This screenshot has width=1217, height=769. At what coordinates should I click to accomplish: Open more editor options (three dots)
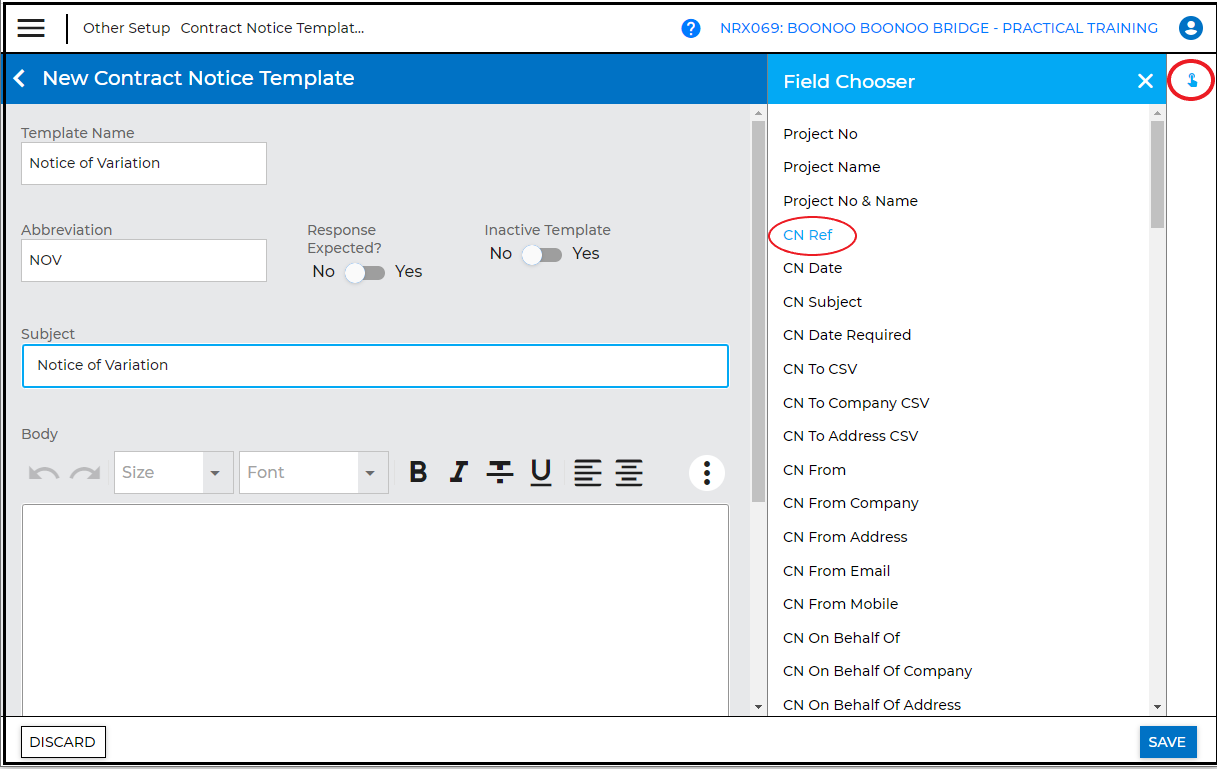click(707, 472)
